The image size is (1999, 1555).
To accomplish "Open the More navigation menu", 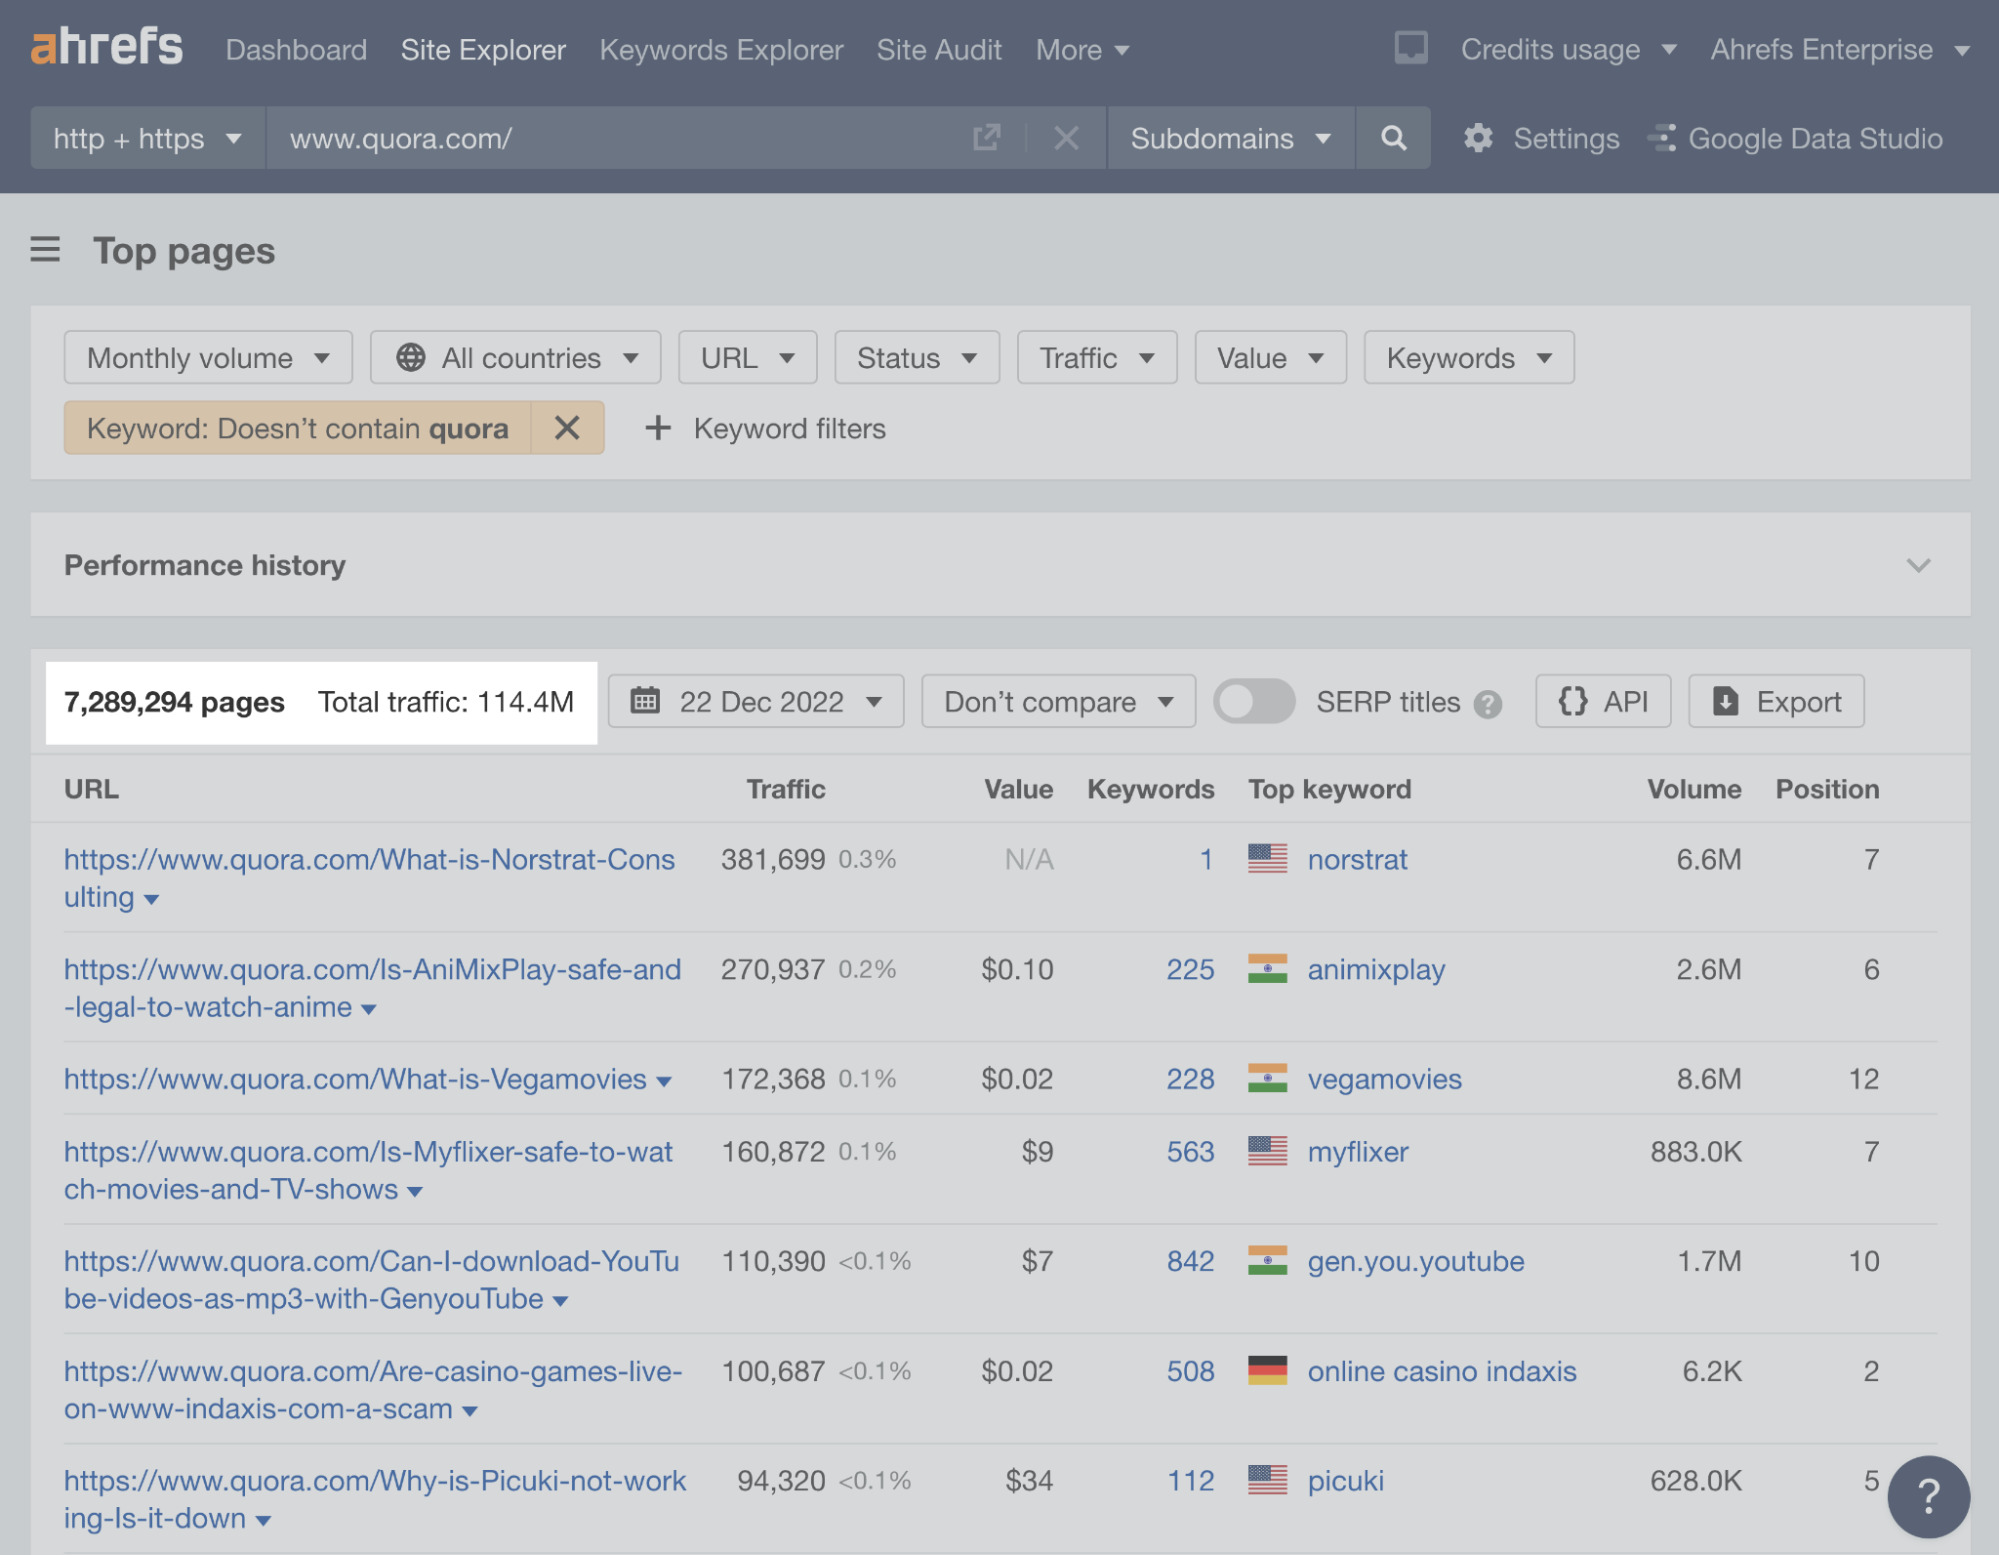I will pos(1082,47).
